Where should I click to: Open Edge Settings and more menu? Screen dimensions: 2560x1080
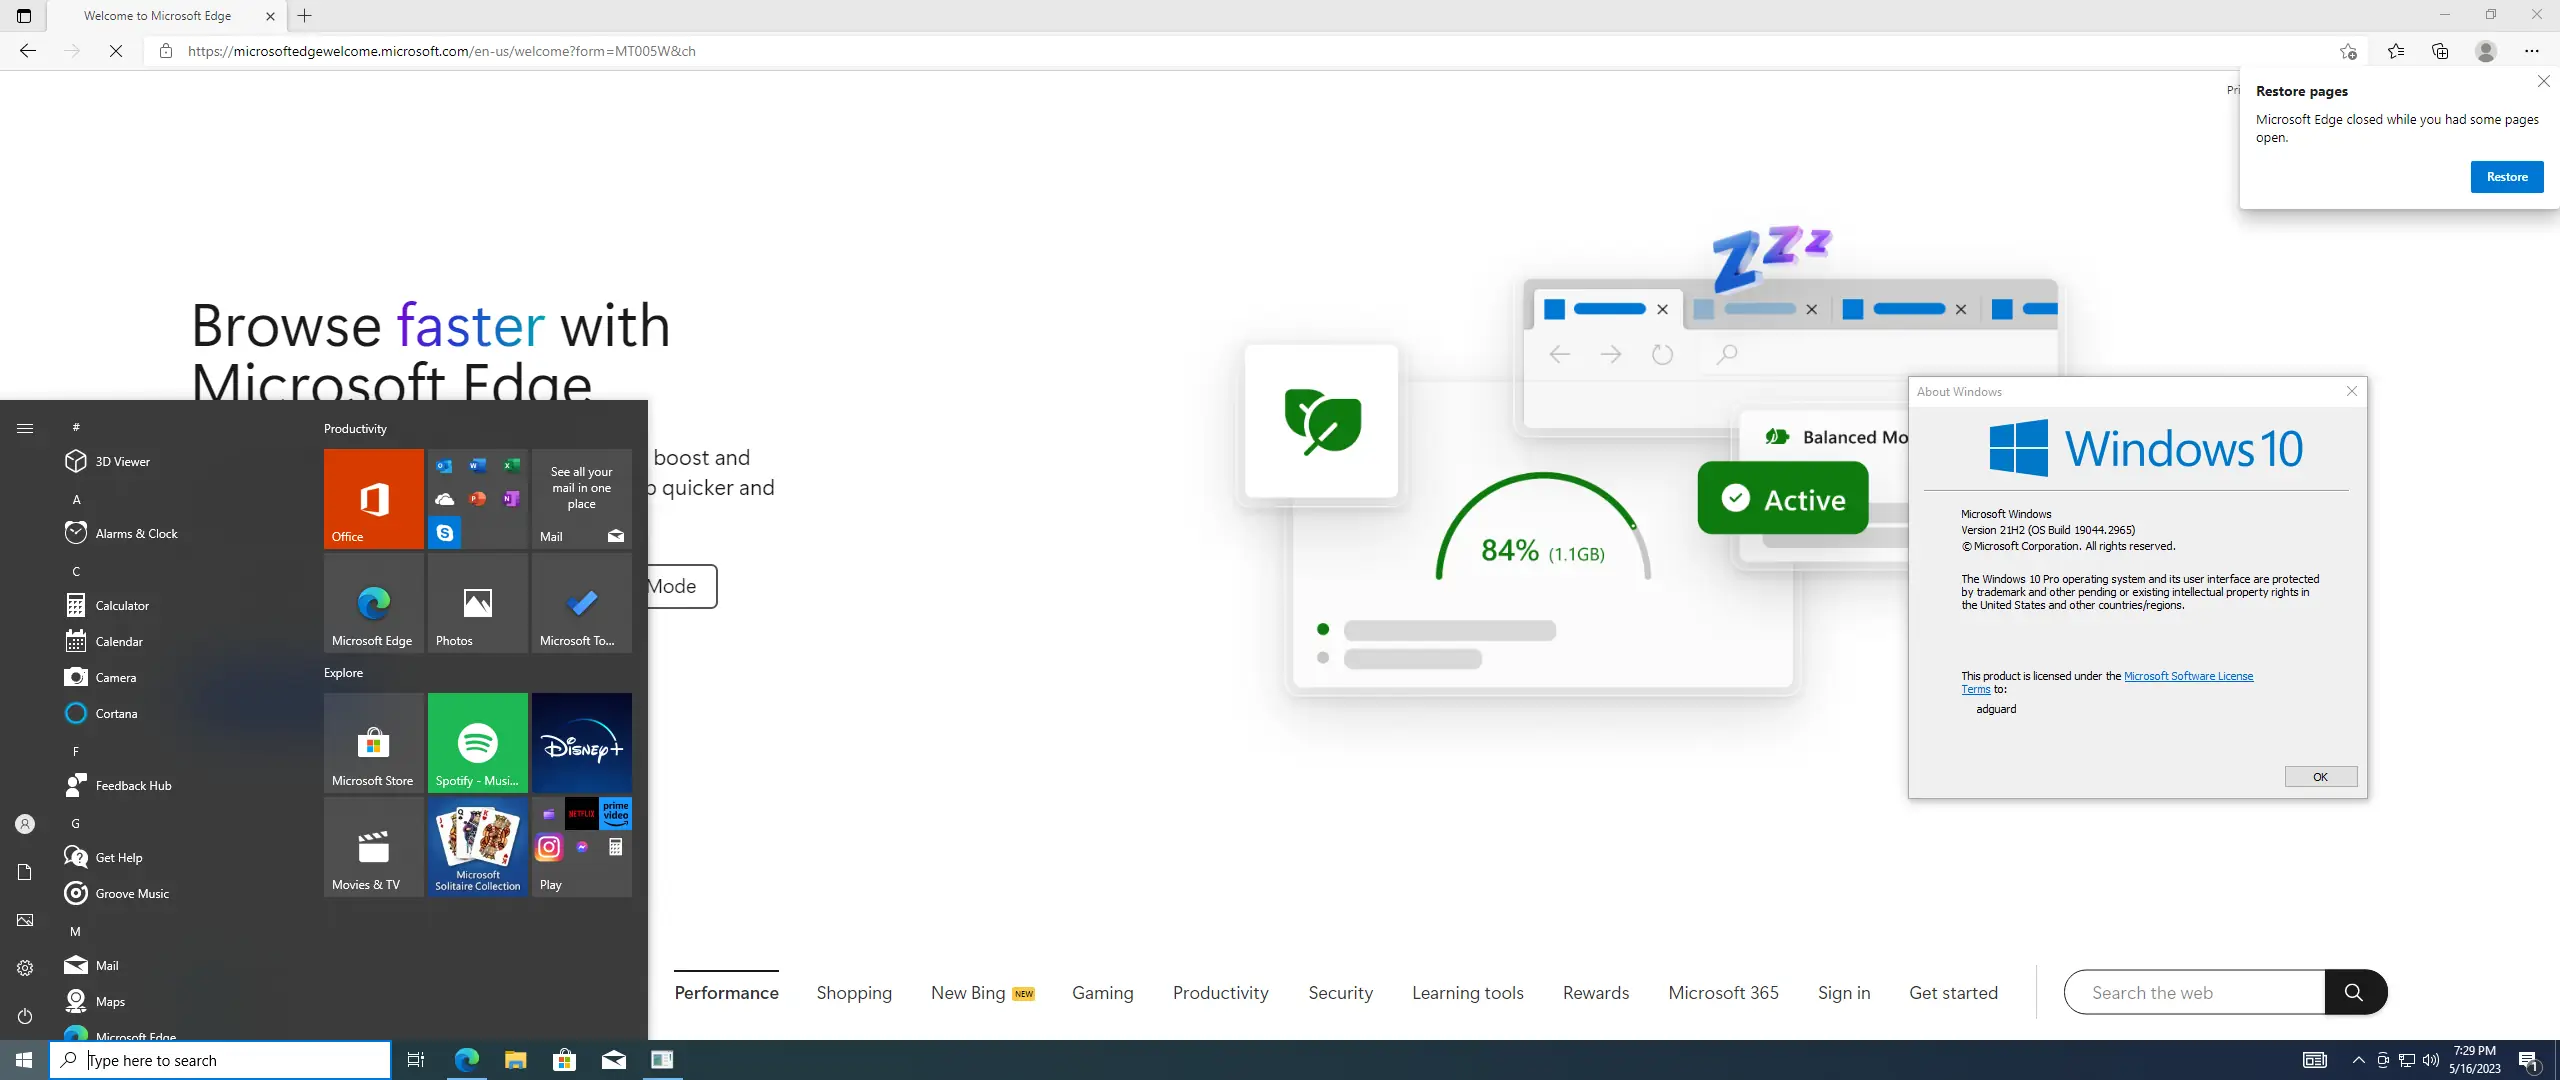click(2531, 51)
